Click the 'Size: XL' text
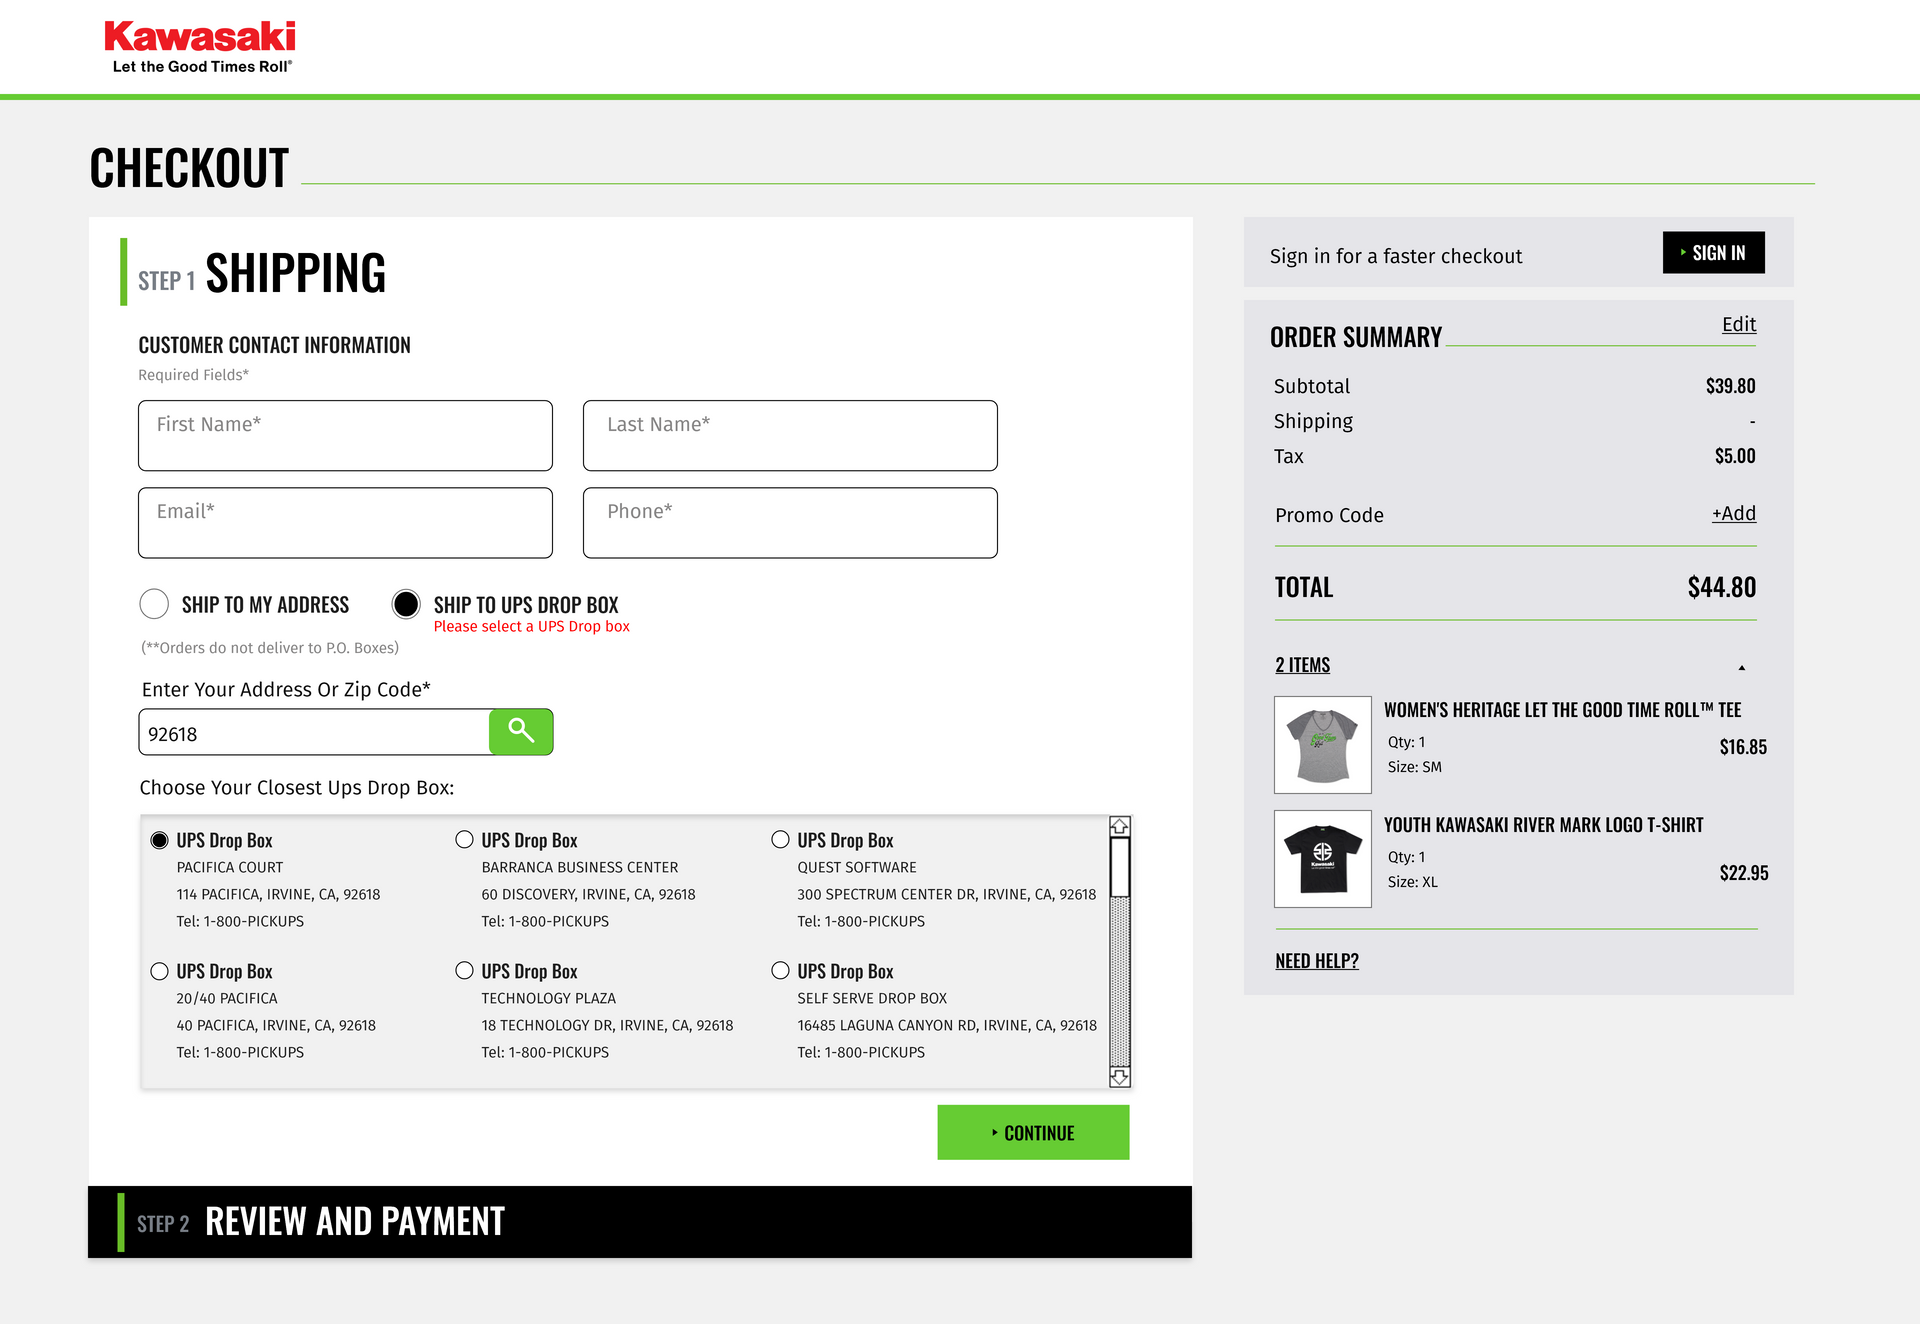 [x=1412, y=882]
